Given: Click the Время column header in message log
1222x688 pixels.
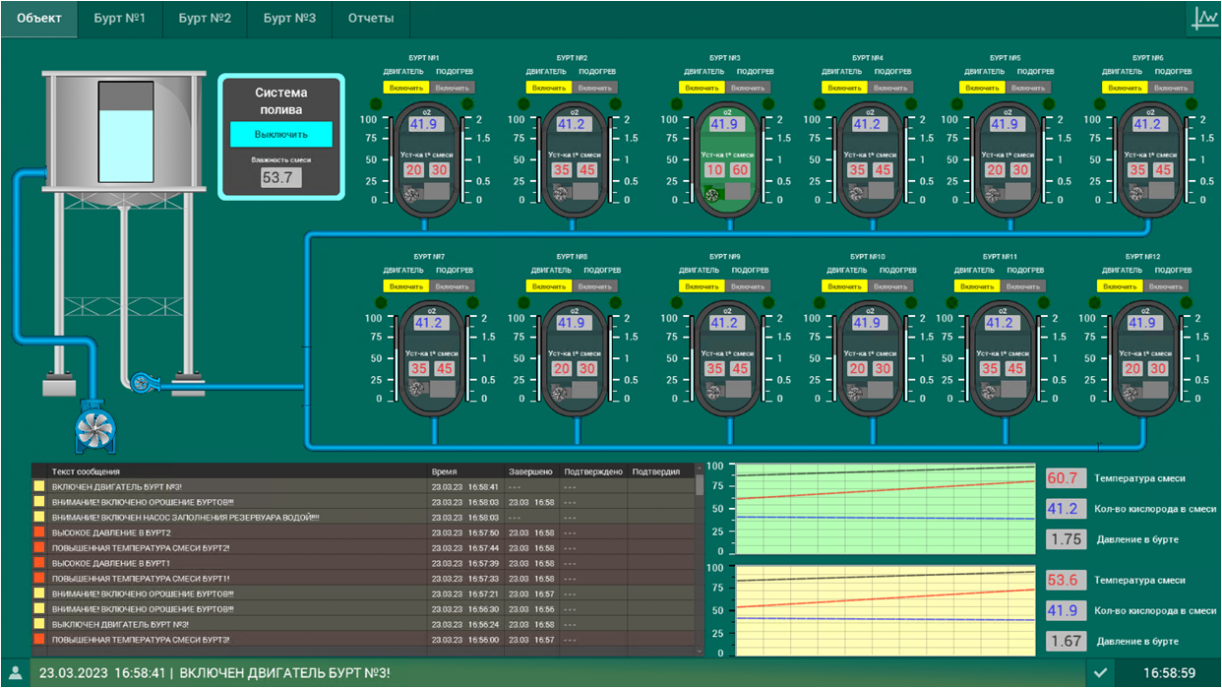Looking at the screenshot, I should [444, 471].
